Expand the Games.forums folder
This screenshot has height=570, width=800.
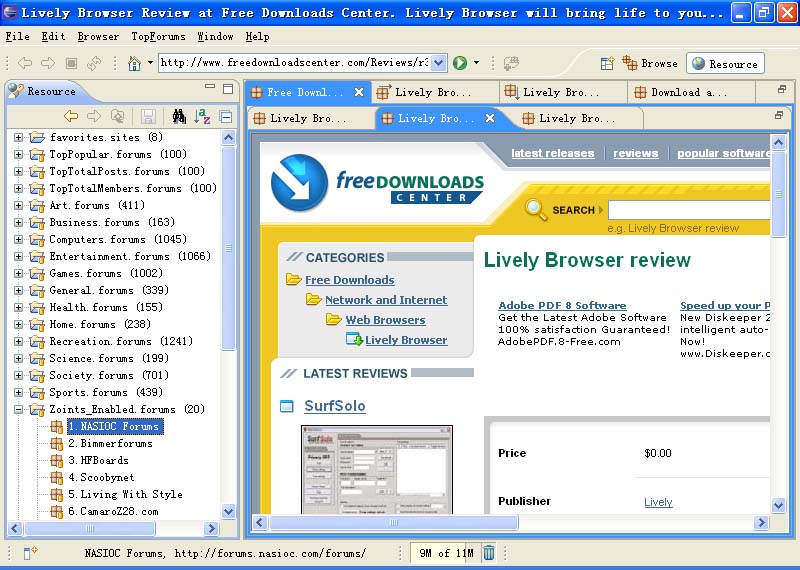pyautogui.click(x=18, y=274)
